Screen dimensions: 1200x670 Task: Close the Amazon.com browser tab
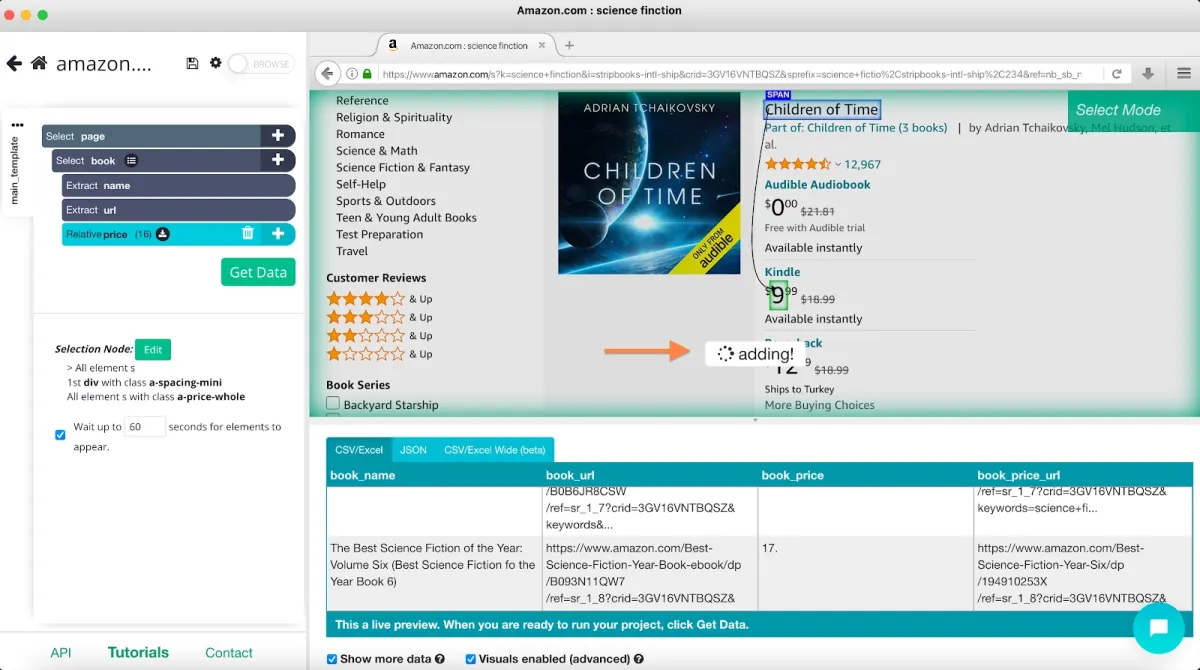[x=543, y=45]
